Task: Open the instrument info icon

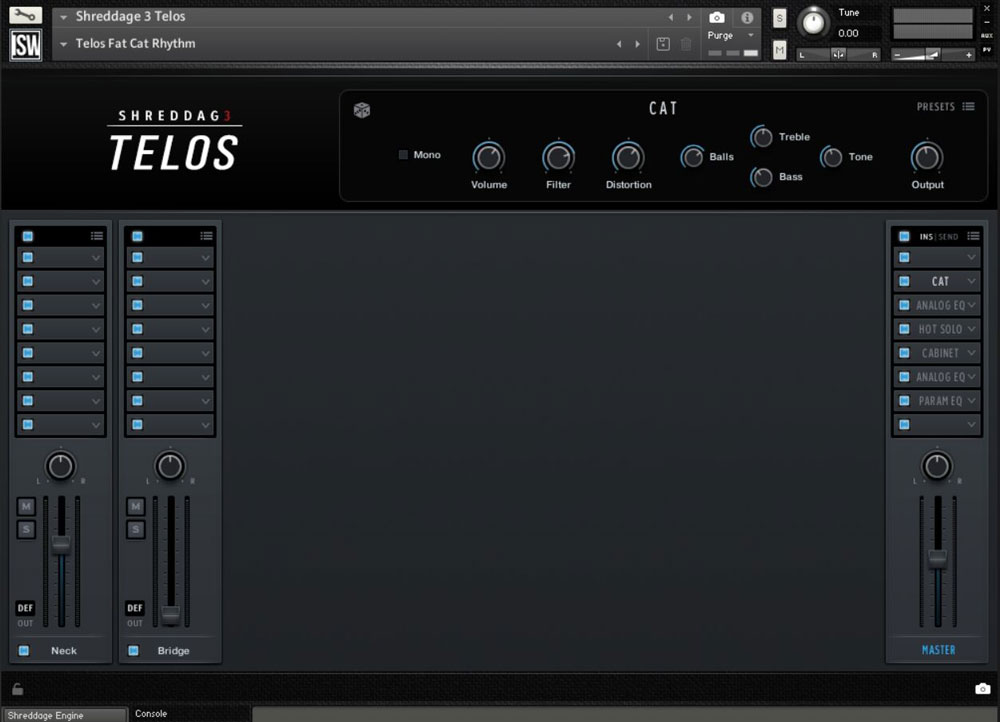Action: [747, 17]
